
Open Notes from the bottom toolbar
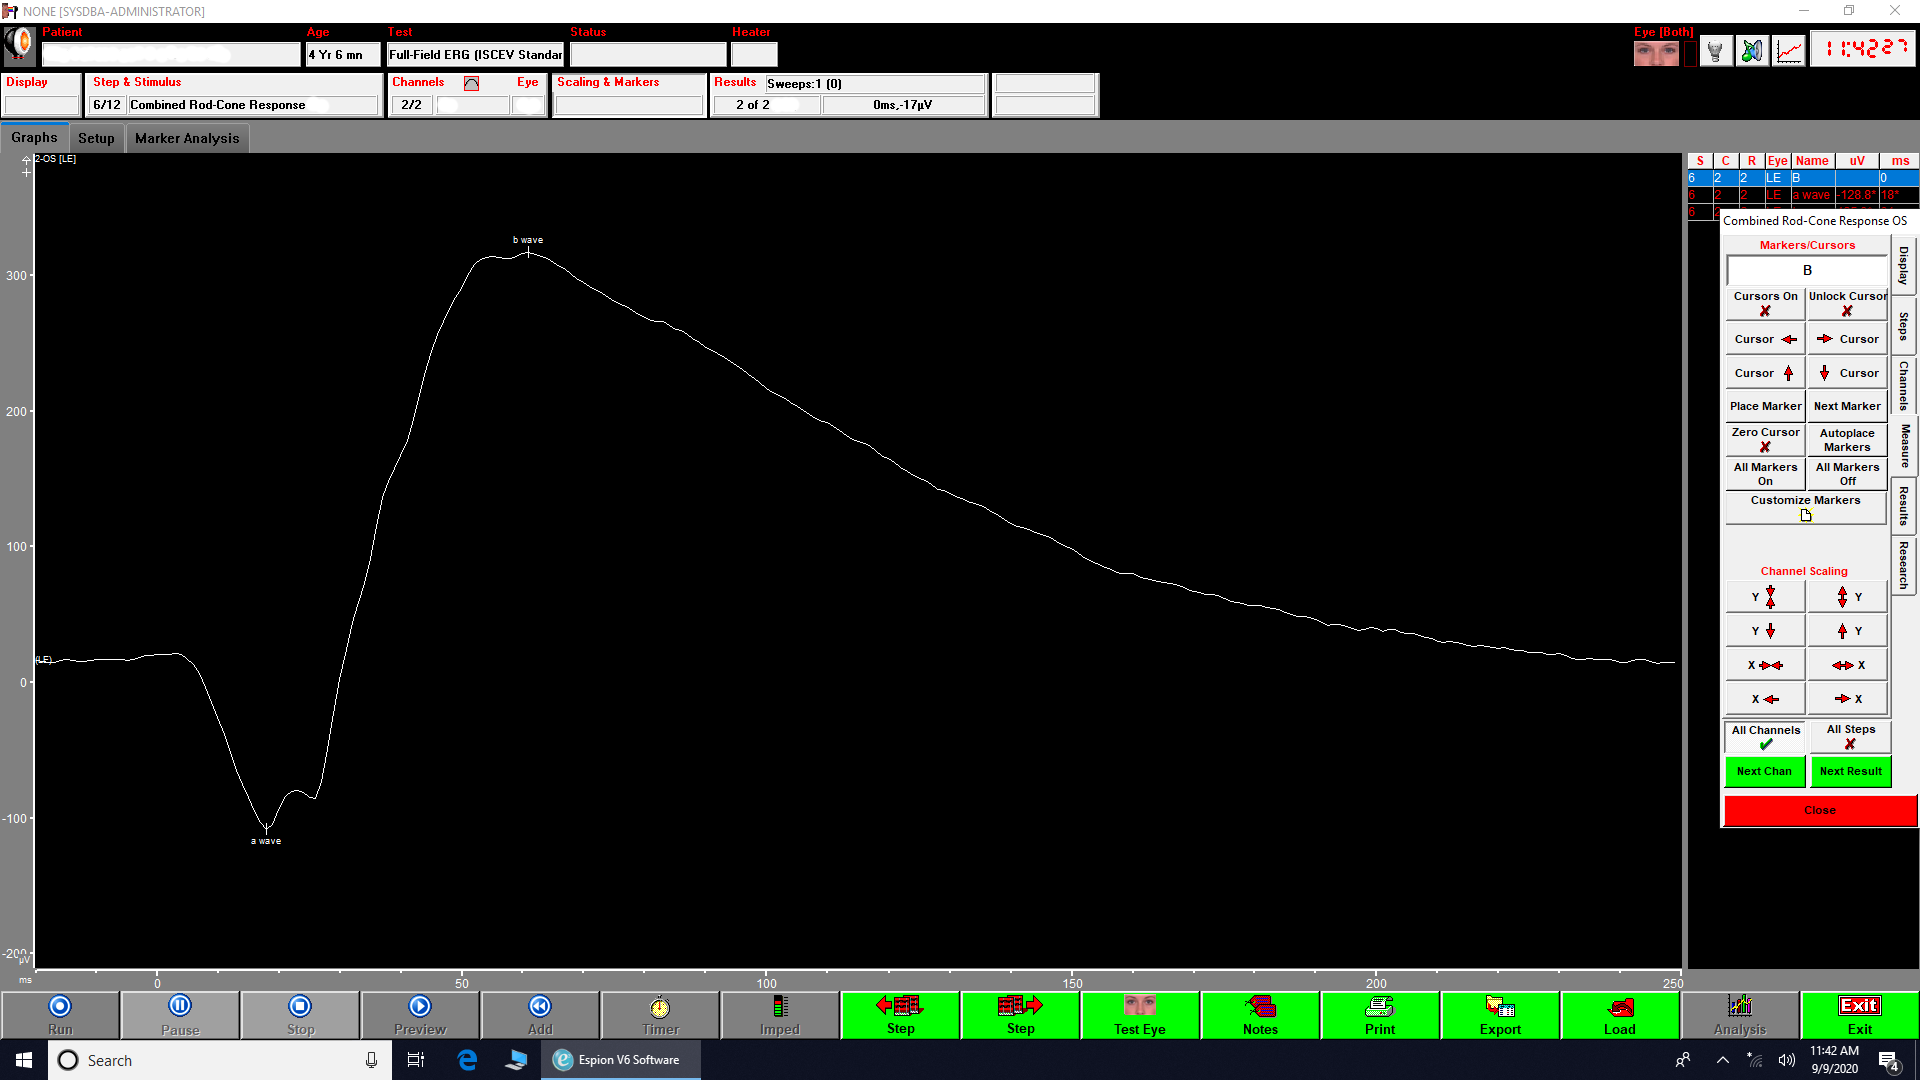click(x=1260, y=1014)
